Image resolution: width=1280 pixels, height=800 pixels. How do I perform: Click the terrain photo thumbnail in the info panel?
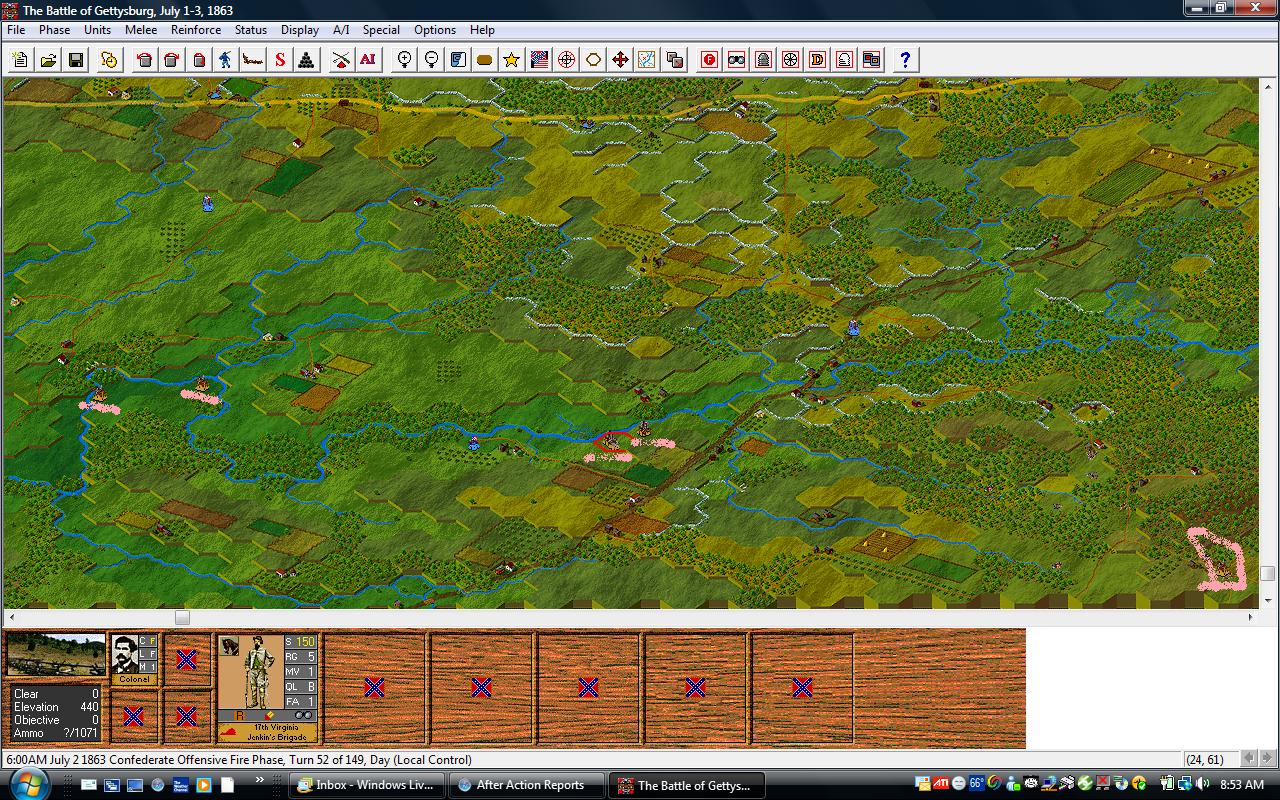point(56,655)
